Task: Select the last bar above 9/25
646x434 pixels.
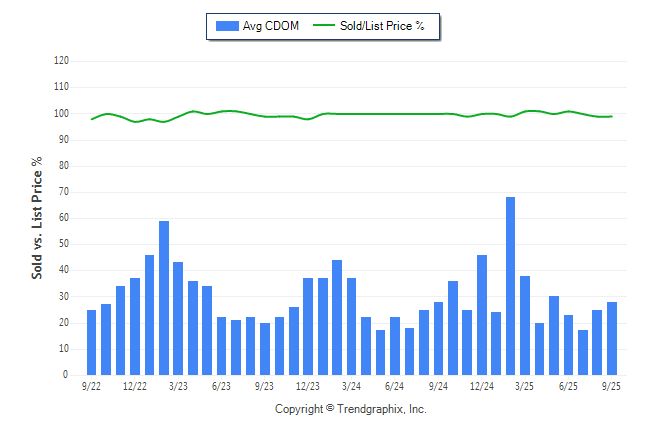Action: click(x=611, y=338)
